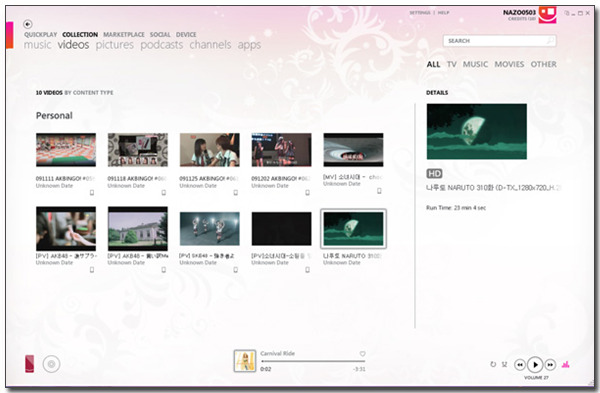600x393 pixels.
Task: Click the Carnival Ride playback progress bar
Action: point(313,361)
